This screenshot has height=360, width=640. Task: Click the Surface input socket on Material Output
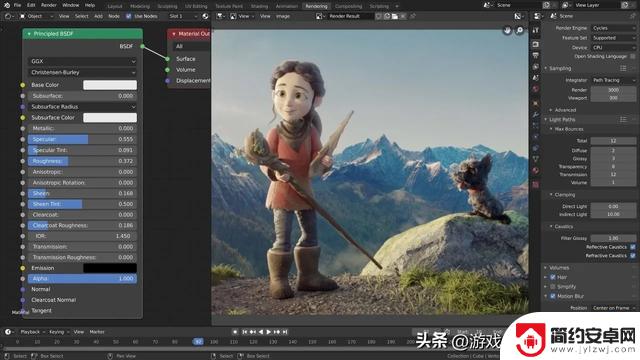click(x=167, y=59)
